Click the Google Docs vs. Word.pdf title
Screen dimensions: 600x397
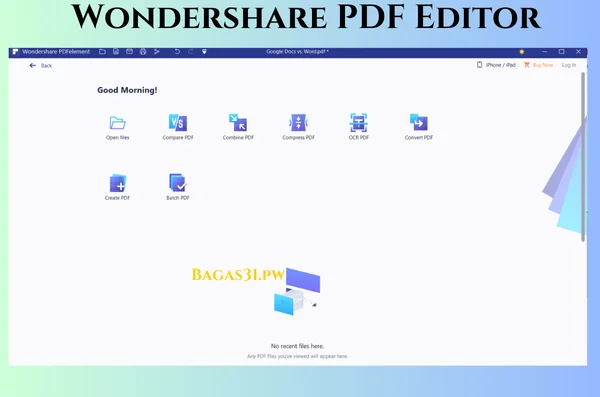point(298,52)
